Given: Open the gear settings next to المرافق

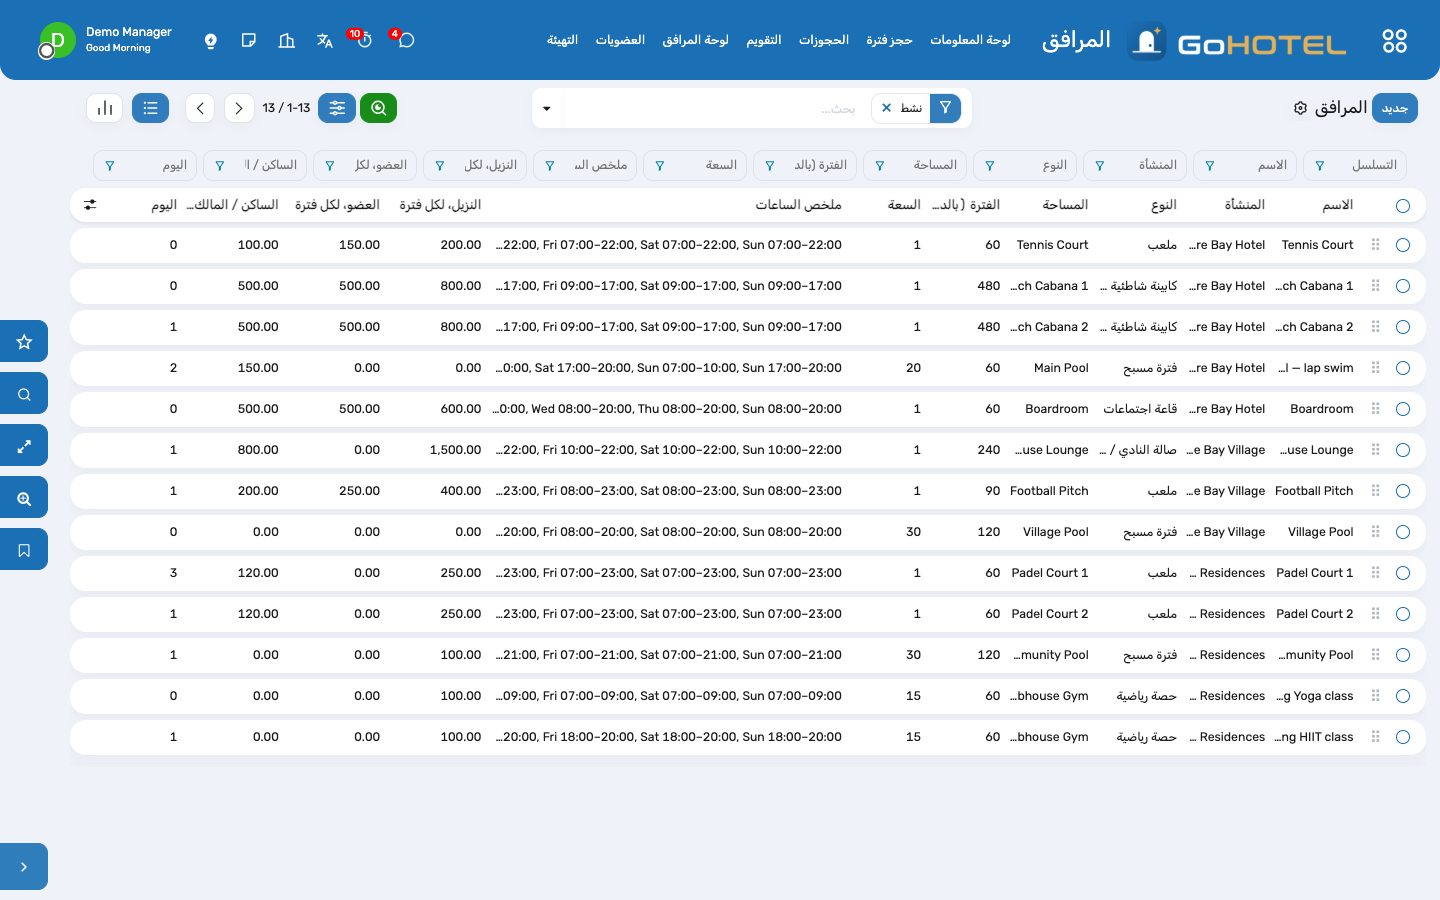Looking at the screenshot, I should [1300, 108].
